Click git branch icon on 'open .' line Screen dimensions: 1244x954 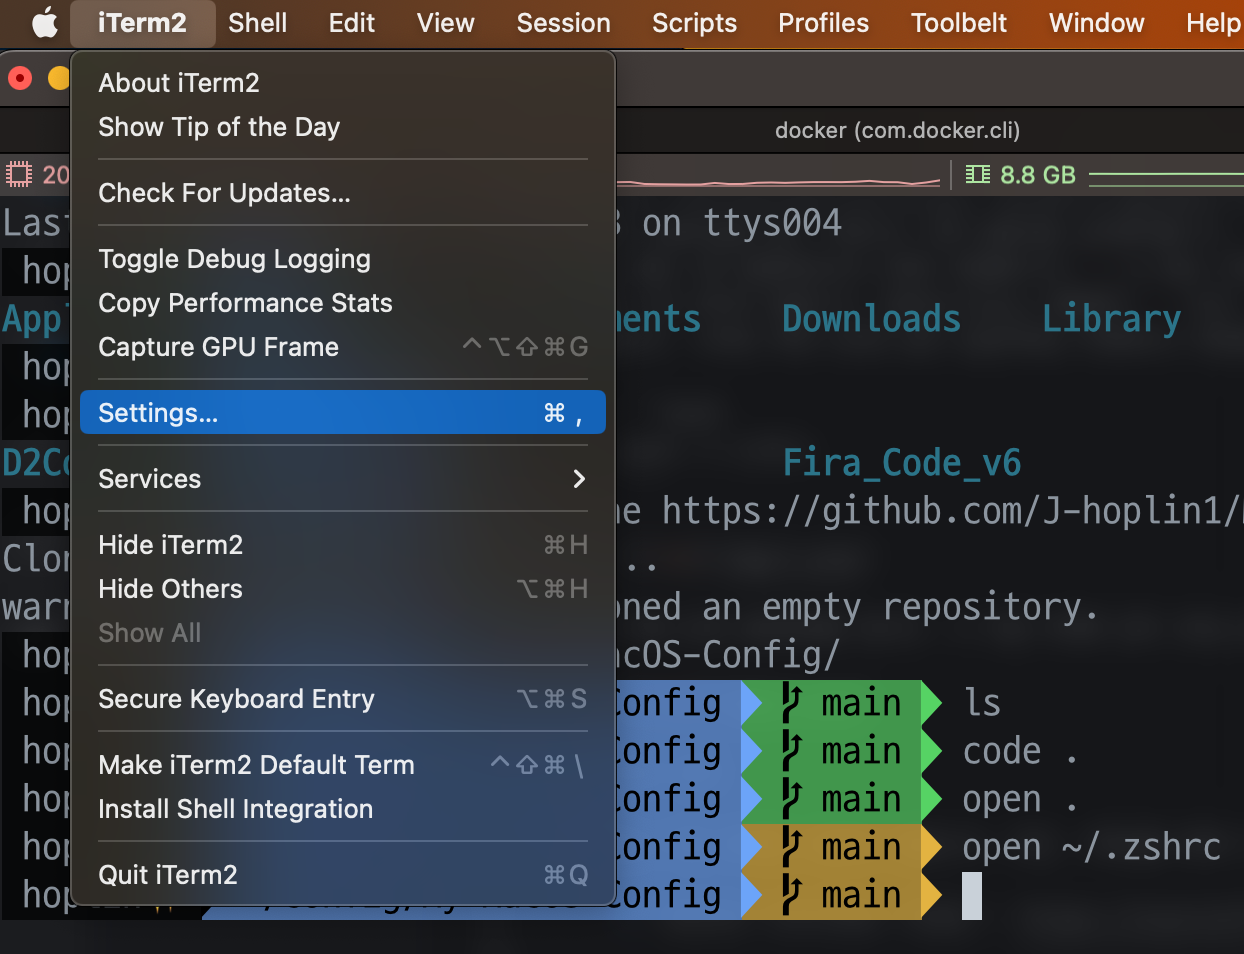(791, 799)
